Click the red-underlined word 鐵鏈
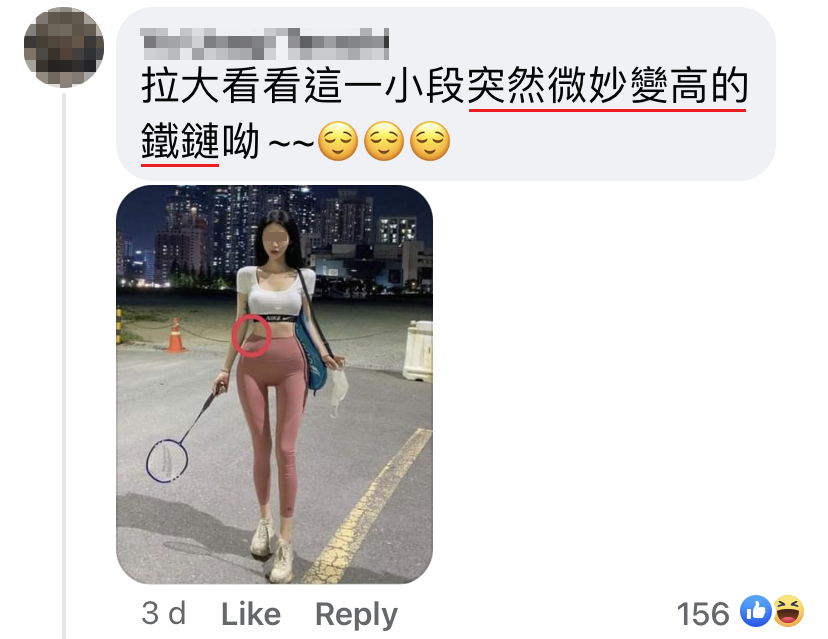This screenshot has width=828, height=639. coord(180,142)
